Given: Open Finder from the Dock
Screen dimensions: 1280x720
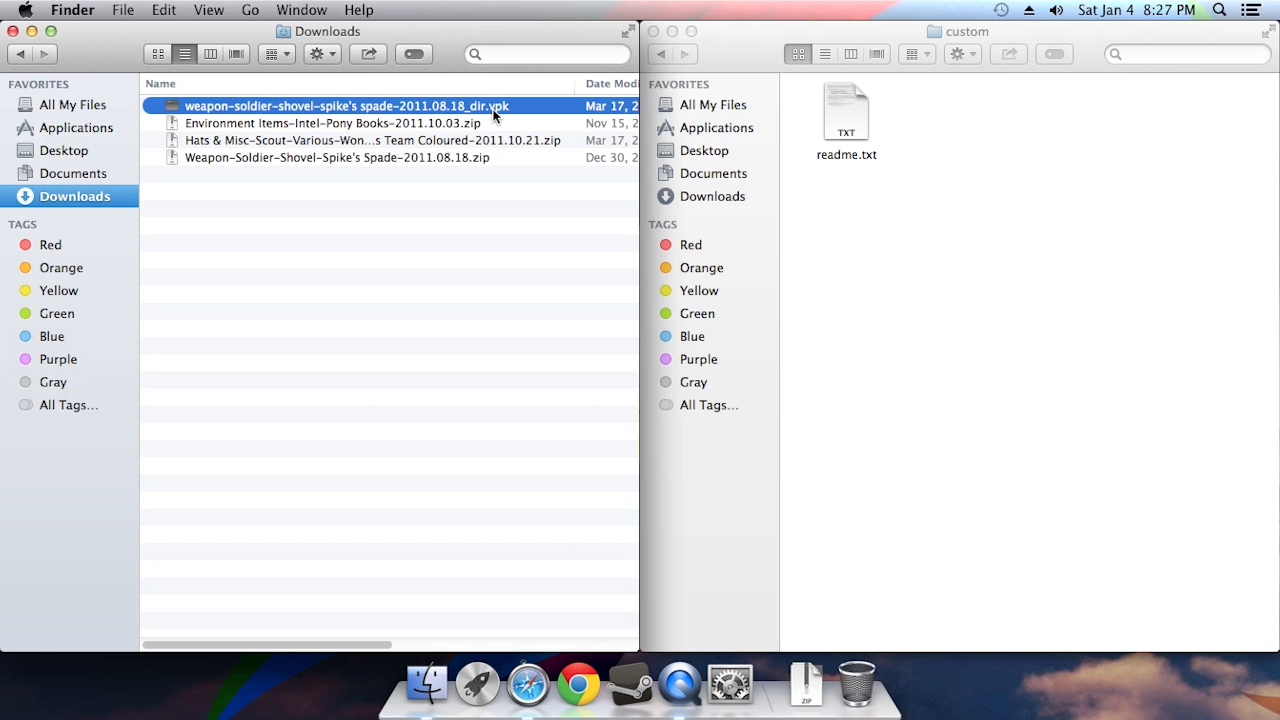Looking at the screenshot, I should coord(427,685).
